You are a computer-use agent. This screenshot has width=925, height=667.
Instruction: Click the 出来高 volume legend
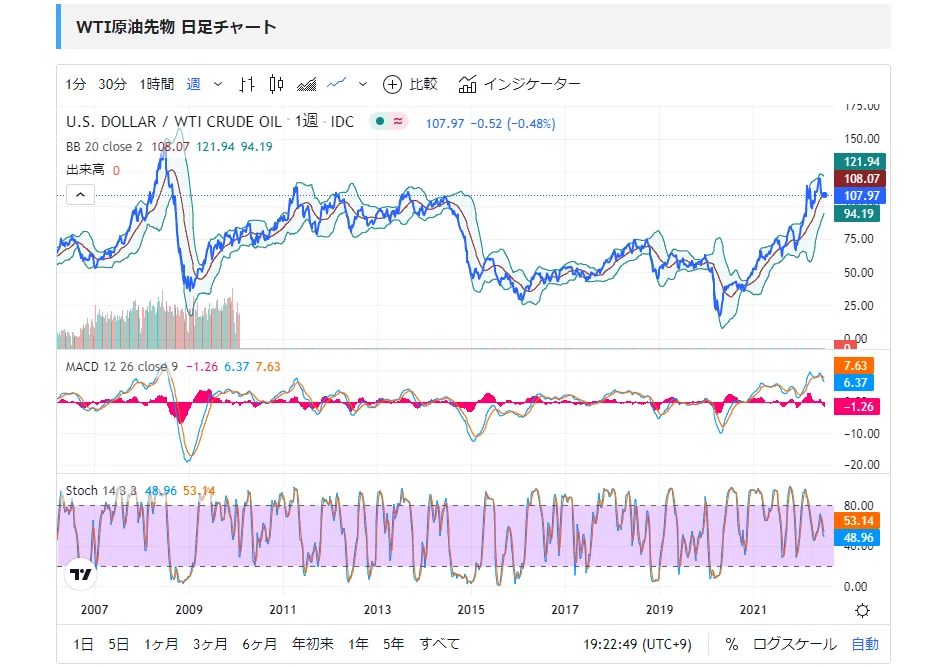coord(85,170)
